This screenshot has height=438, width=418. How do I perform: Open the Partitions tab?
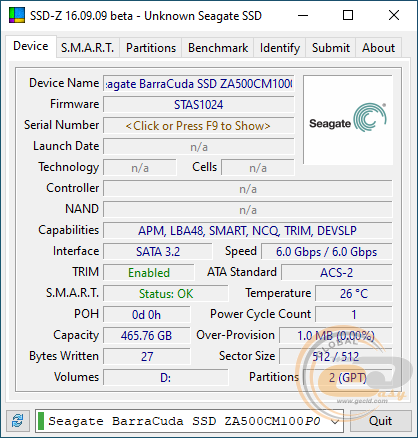coord(151,48)
